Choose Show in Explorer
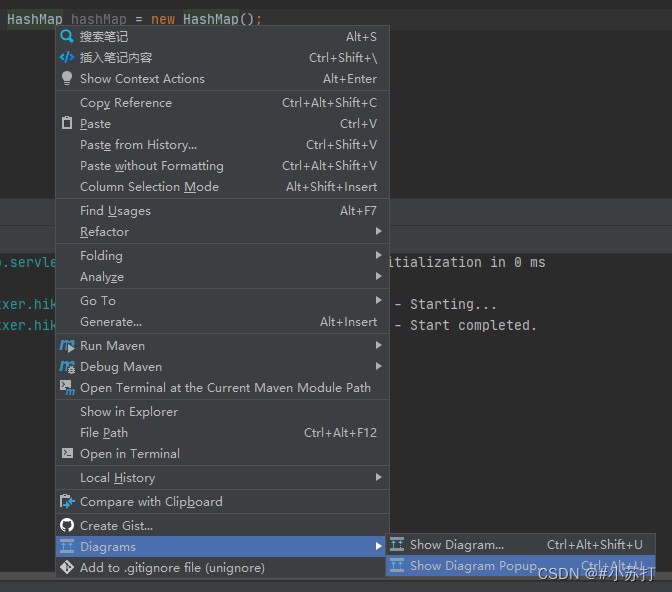This screenshot has height=592, width=672. [222, 412]
